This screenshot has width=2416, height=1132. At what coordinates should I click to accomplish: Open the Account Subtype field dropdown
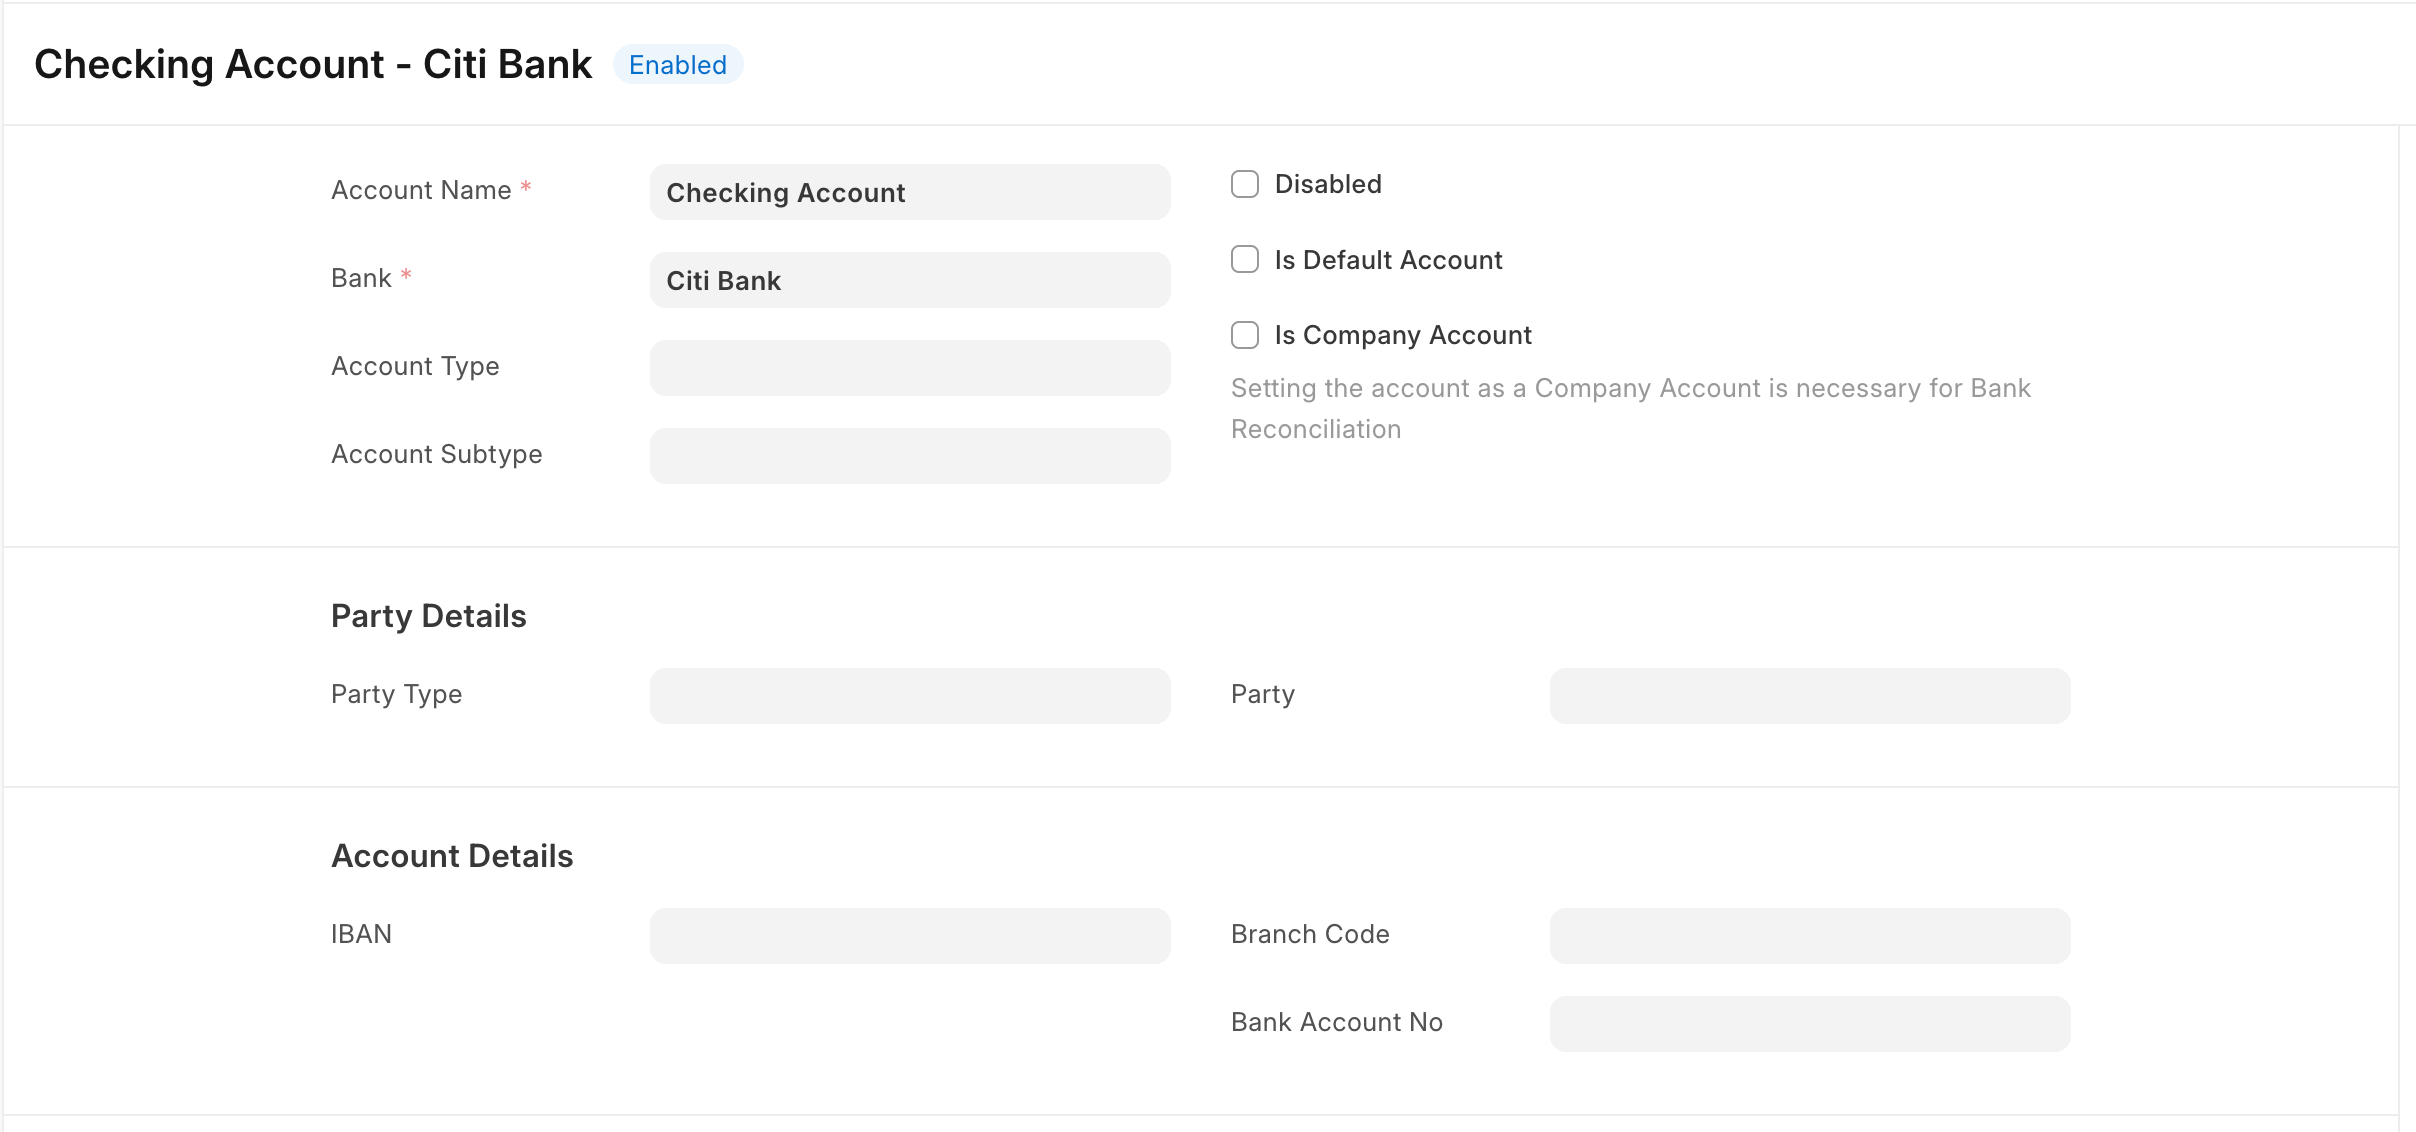click(x=909, y=456)
